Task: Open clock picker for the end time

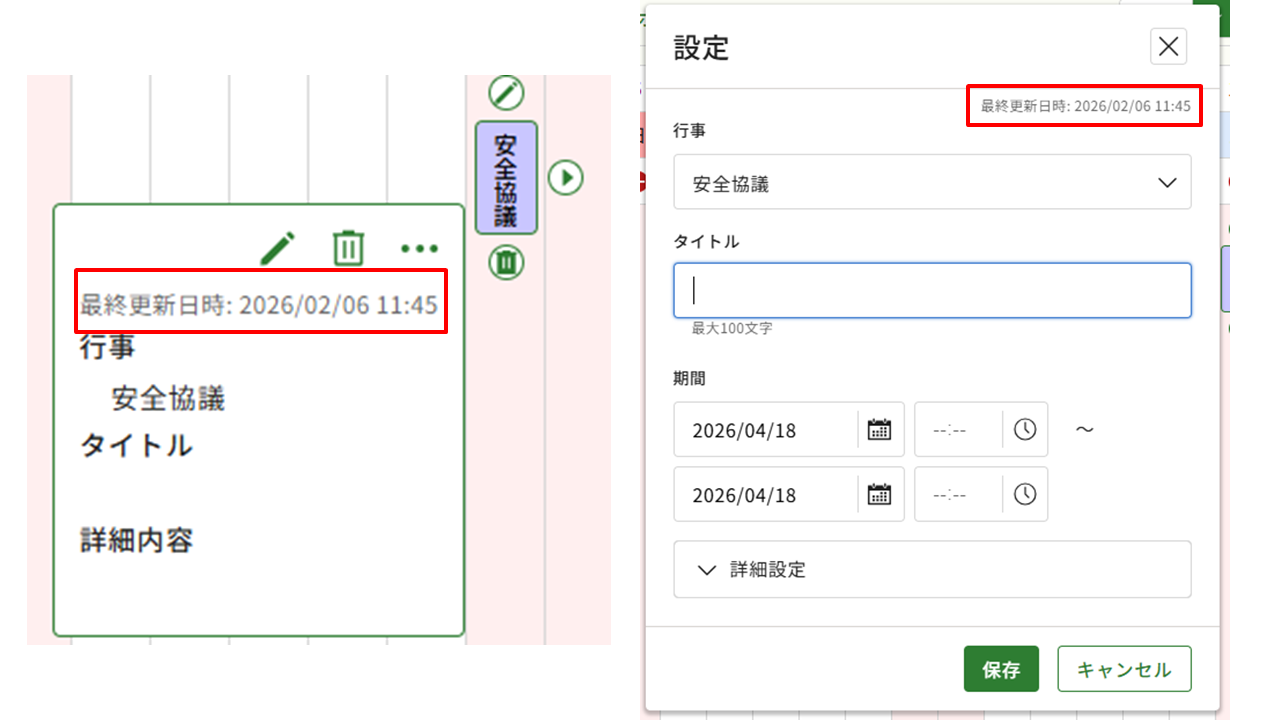Action: (x=1025, y=495)
